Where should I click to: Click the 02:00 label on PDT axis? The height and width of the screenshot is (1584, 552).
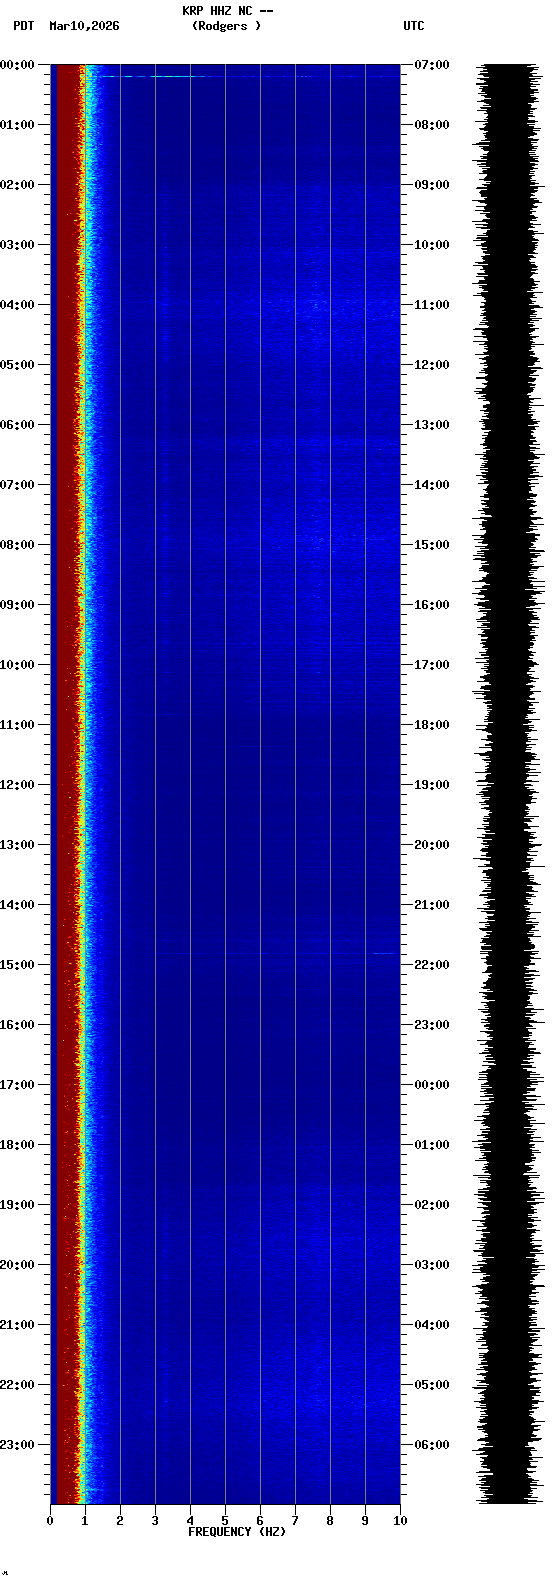pos(18,185)
